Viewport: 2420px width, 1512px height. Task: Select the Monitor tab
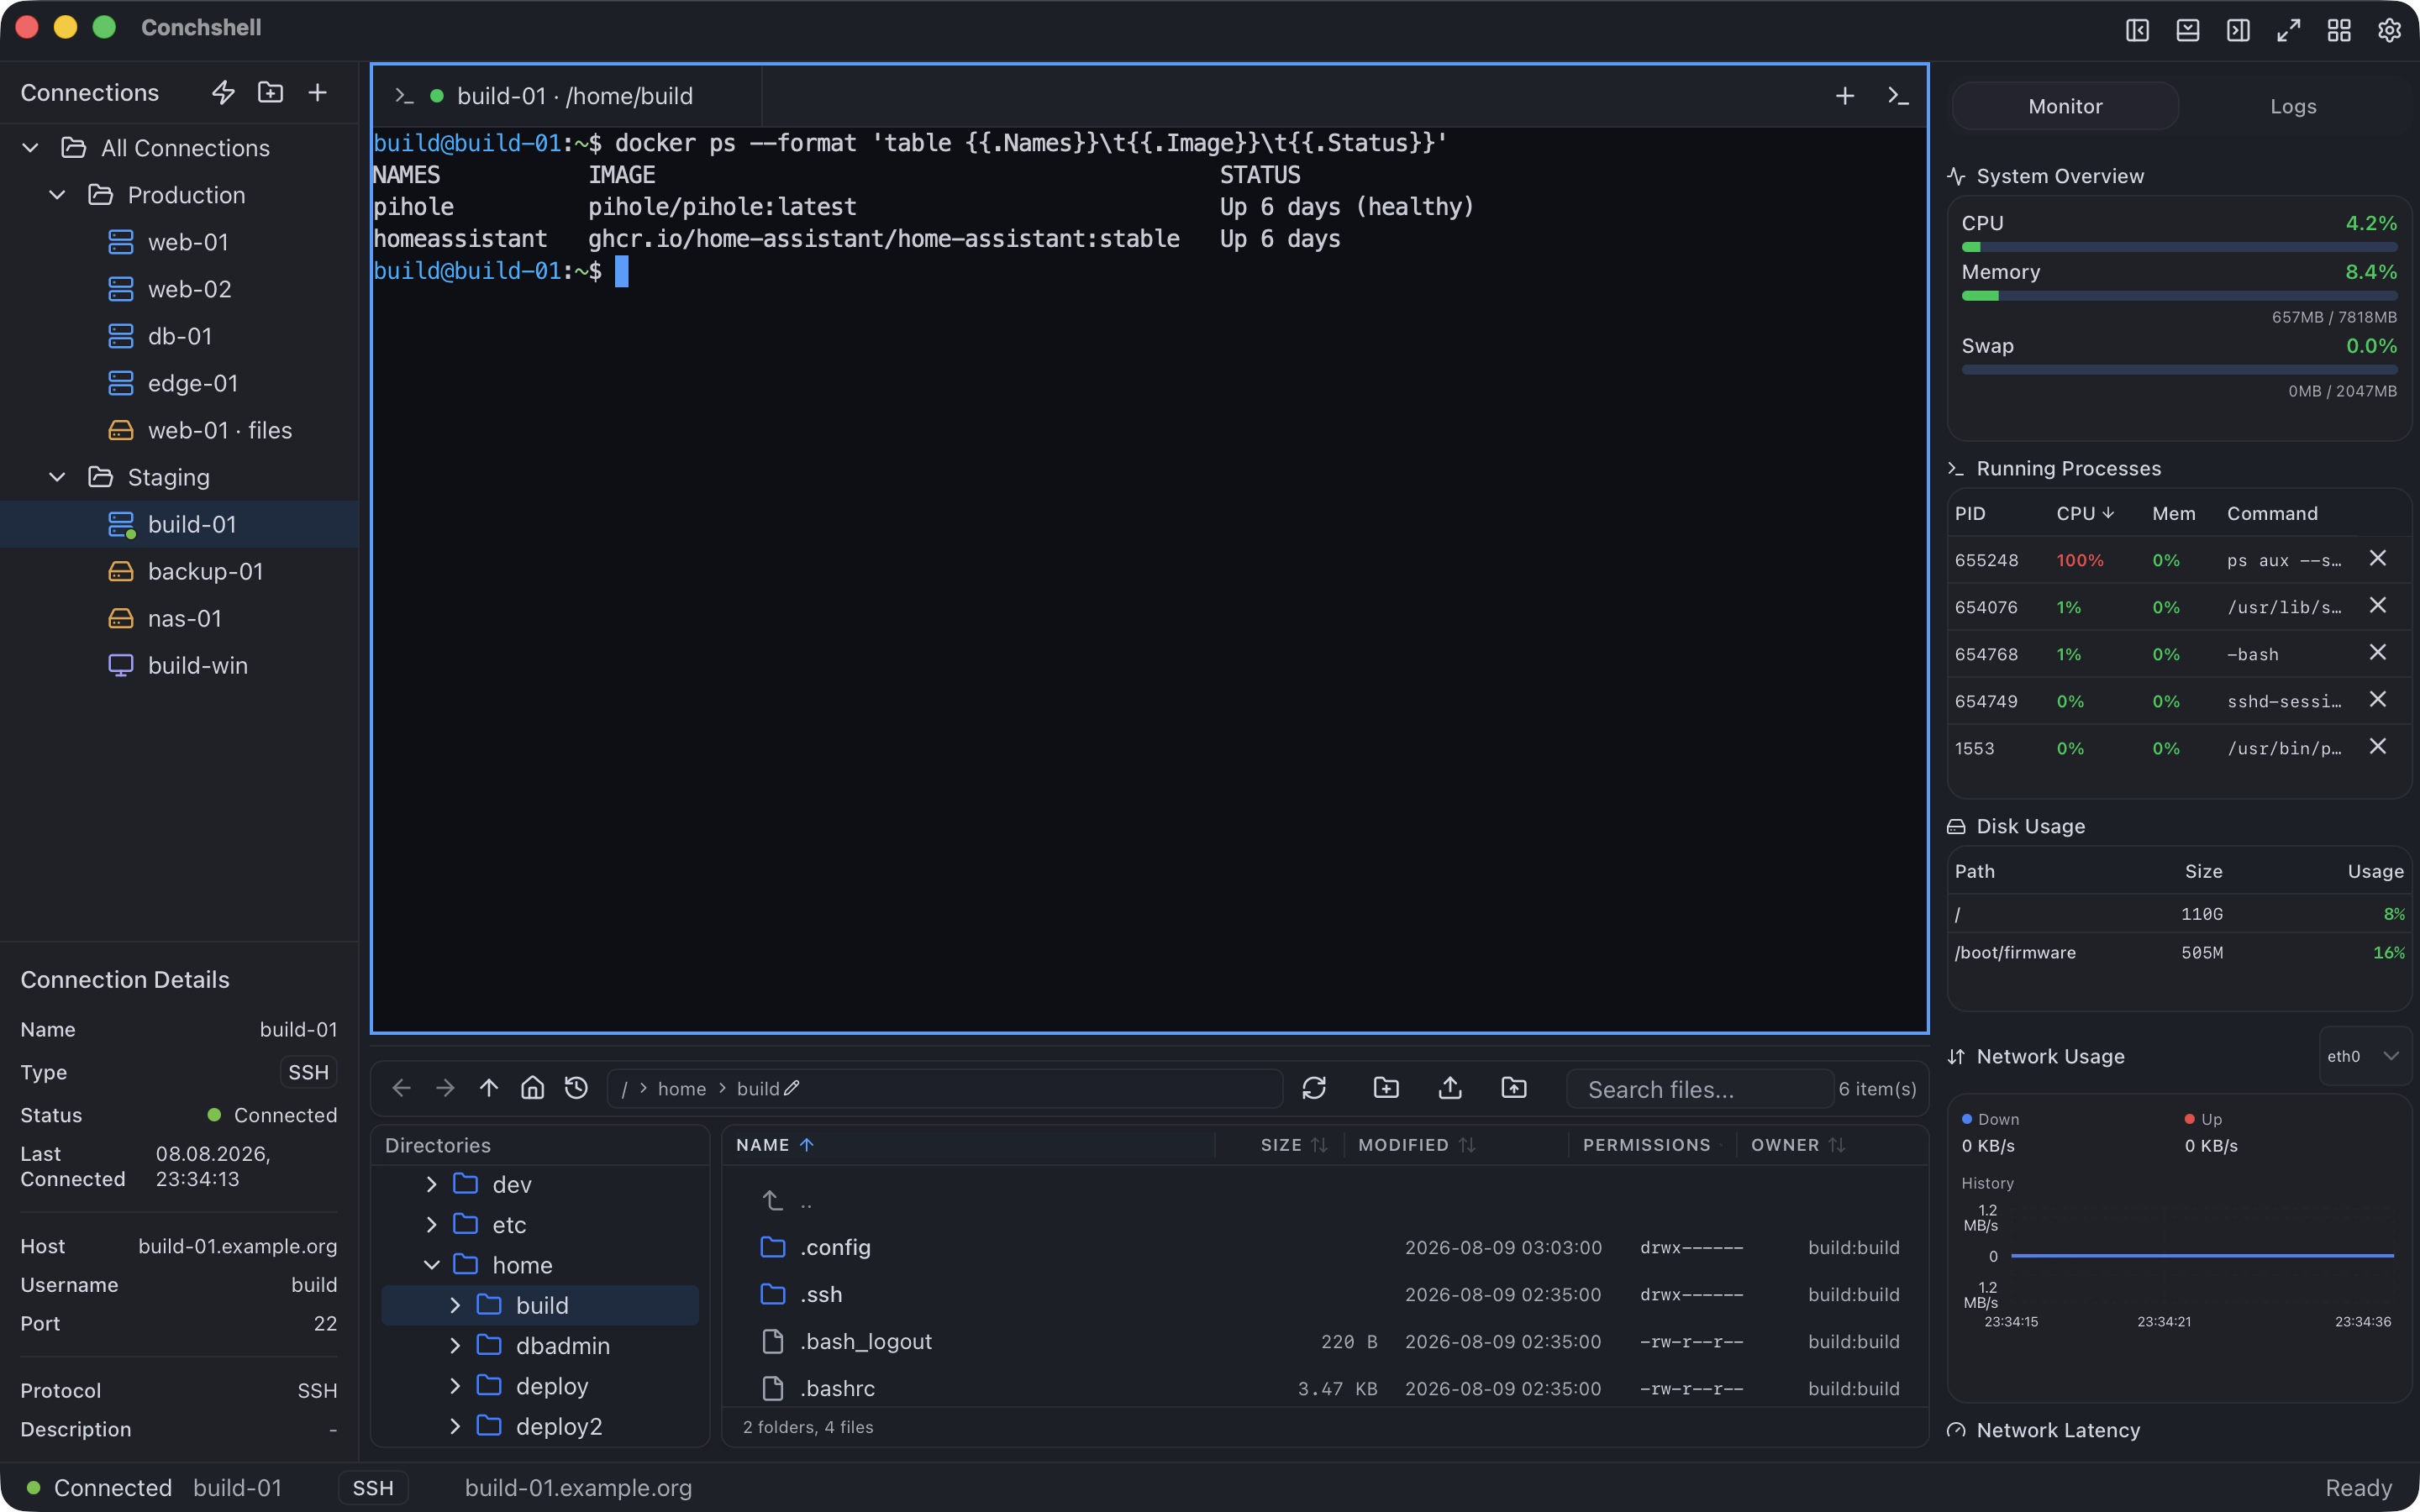2065,106
